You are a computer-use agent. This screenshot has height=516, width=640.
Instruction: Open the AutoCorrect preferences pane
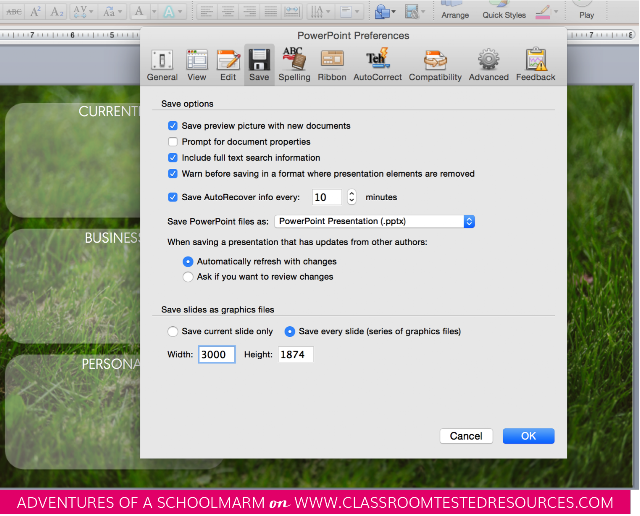pyautogui.click(x=378, y=65)
